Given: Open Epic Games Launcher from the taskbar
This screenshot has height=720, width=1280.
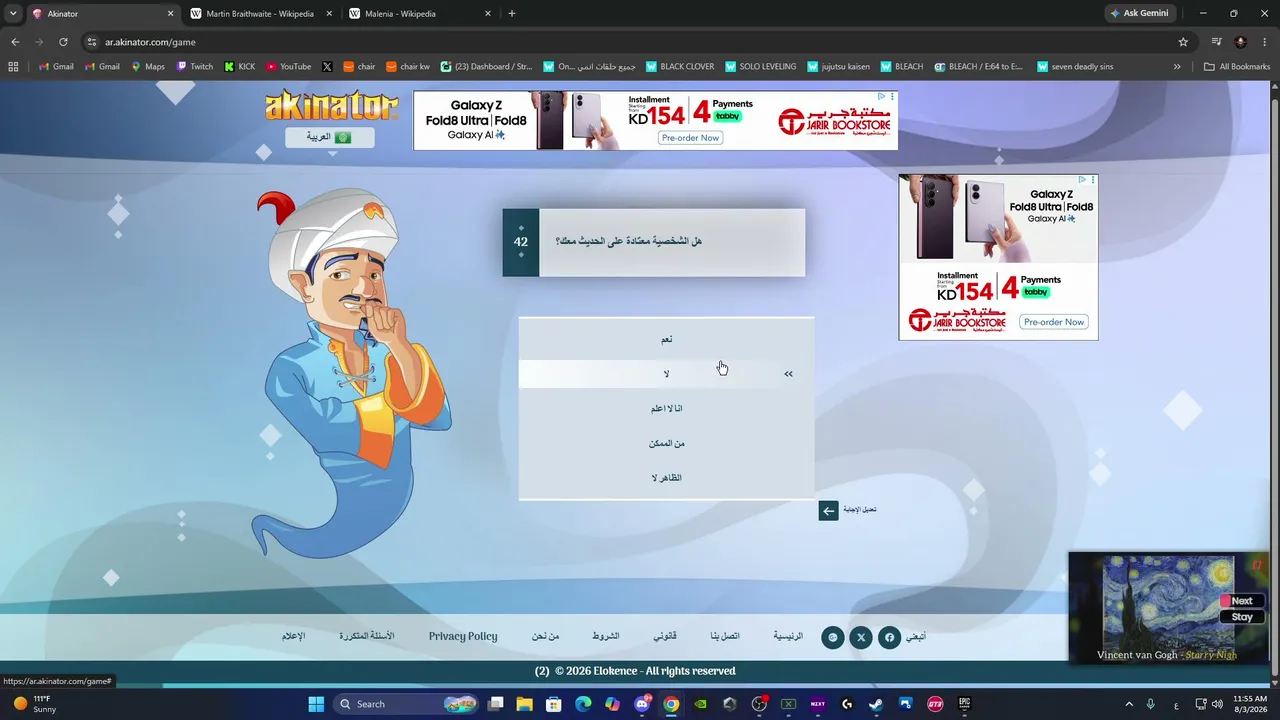Looking at the screenshot, I should (x=964, y=704).
